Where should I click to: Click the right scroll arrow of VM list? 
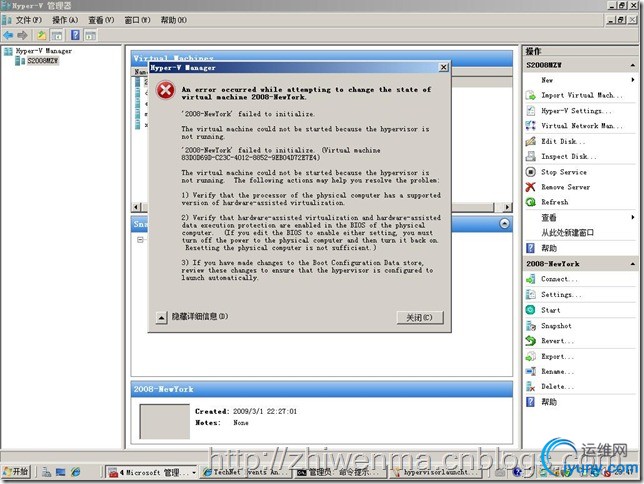click(x=508, y=207)
